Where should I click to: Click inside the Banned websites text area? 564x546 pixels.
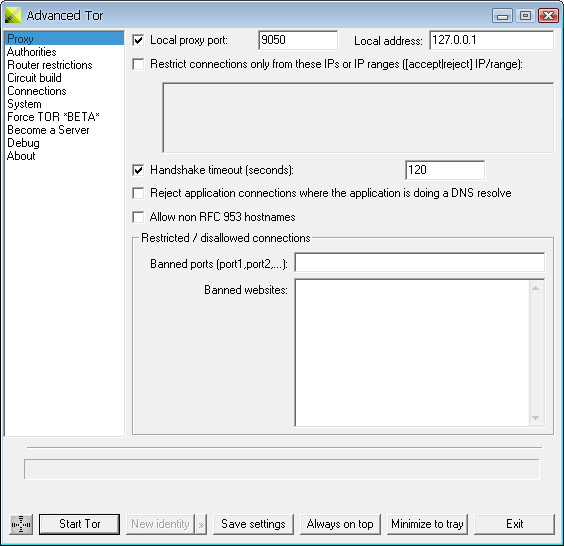pyautogui.click(x=412, y=353)
